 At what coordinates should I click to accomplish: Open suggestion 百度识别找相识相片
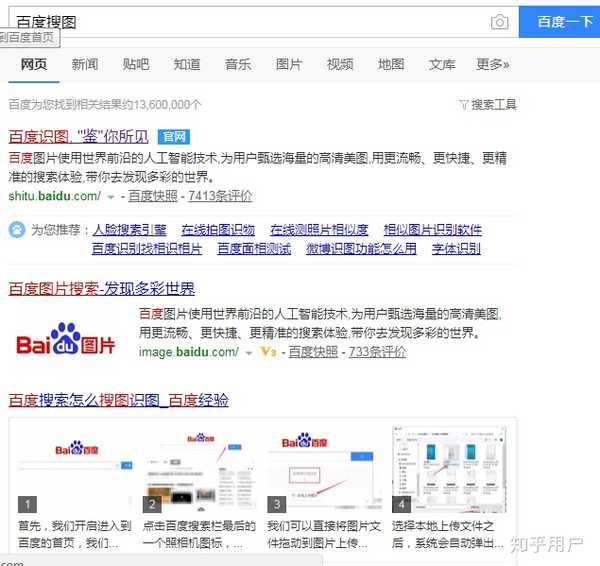(147, 249)
